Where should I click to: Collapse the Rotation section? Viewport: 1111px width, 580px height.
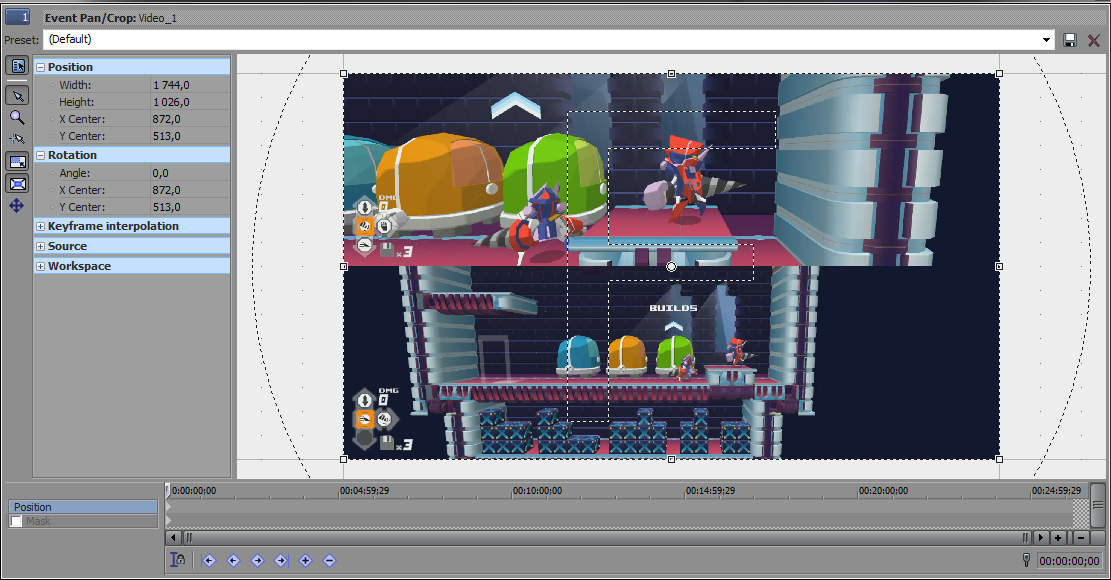click(40, 155)
